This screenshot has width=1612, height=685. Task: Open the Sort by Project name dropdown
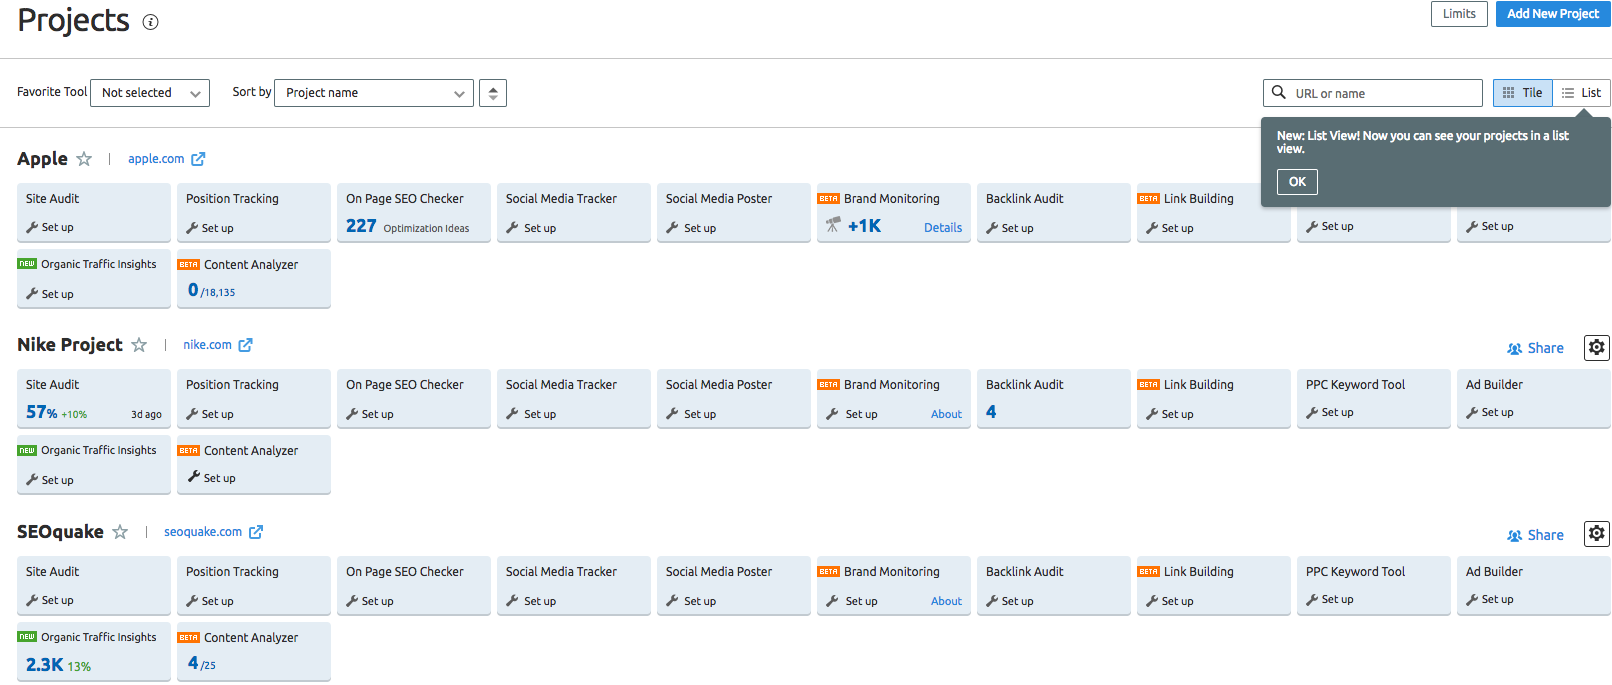374,93
